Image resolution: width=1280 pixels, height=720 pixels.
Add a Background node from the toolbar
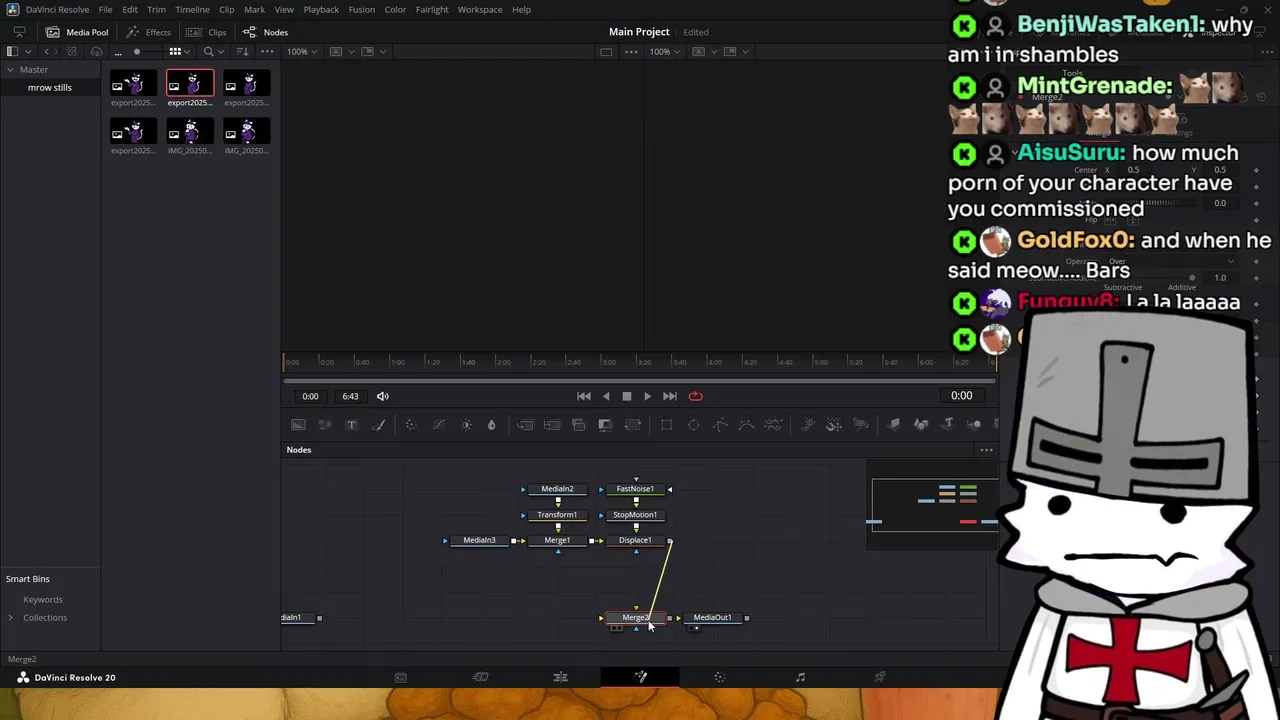298,425
